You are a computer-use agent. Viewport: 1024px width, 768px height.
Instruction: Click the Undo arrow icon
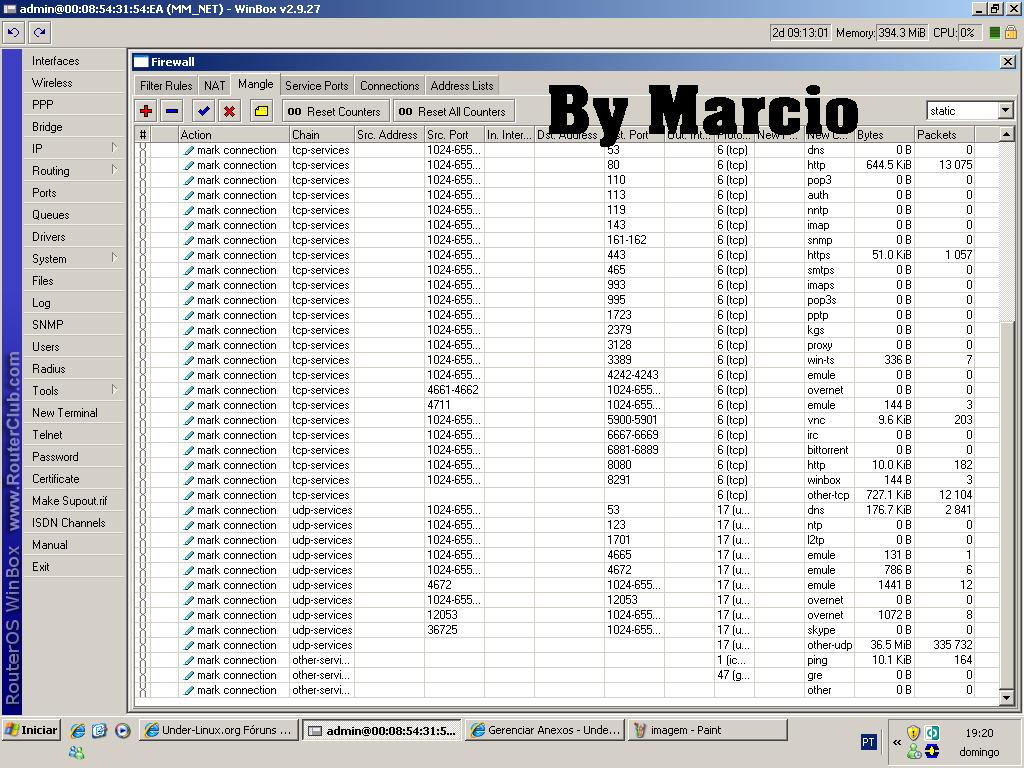[x=14, y=32]
